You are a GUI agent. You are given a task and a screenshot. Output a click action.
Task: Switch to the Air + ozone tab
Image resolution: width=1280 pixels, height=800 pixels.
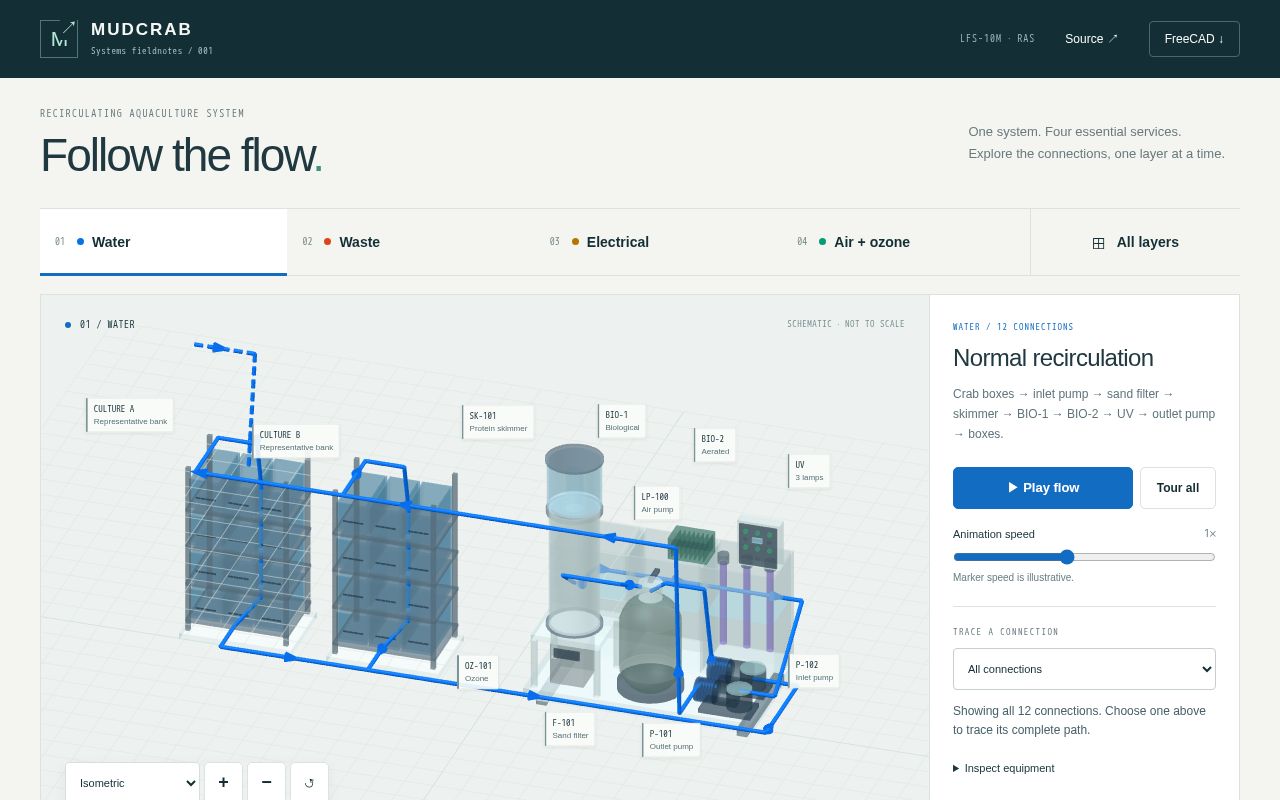point(906,242)
